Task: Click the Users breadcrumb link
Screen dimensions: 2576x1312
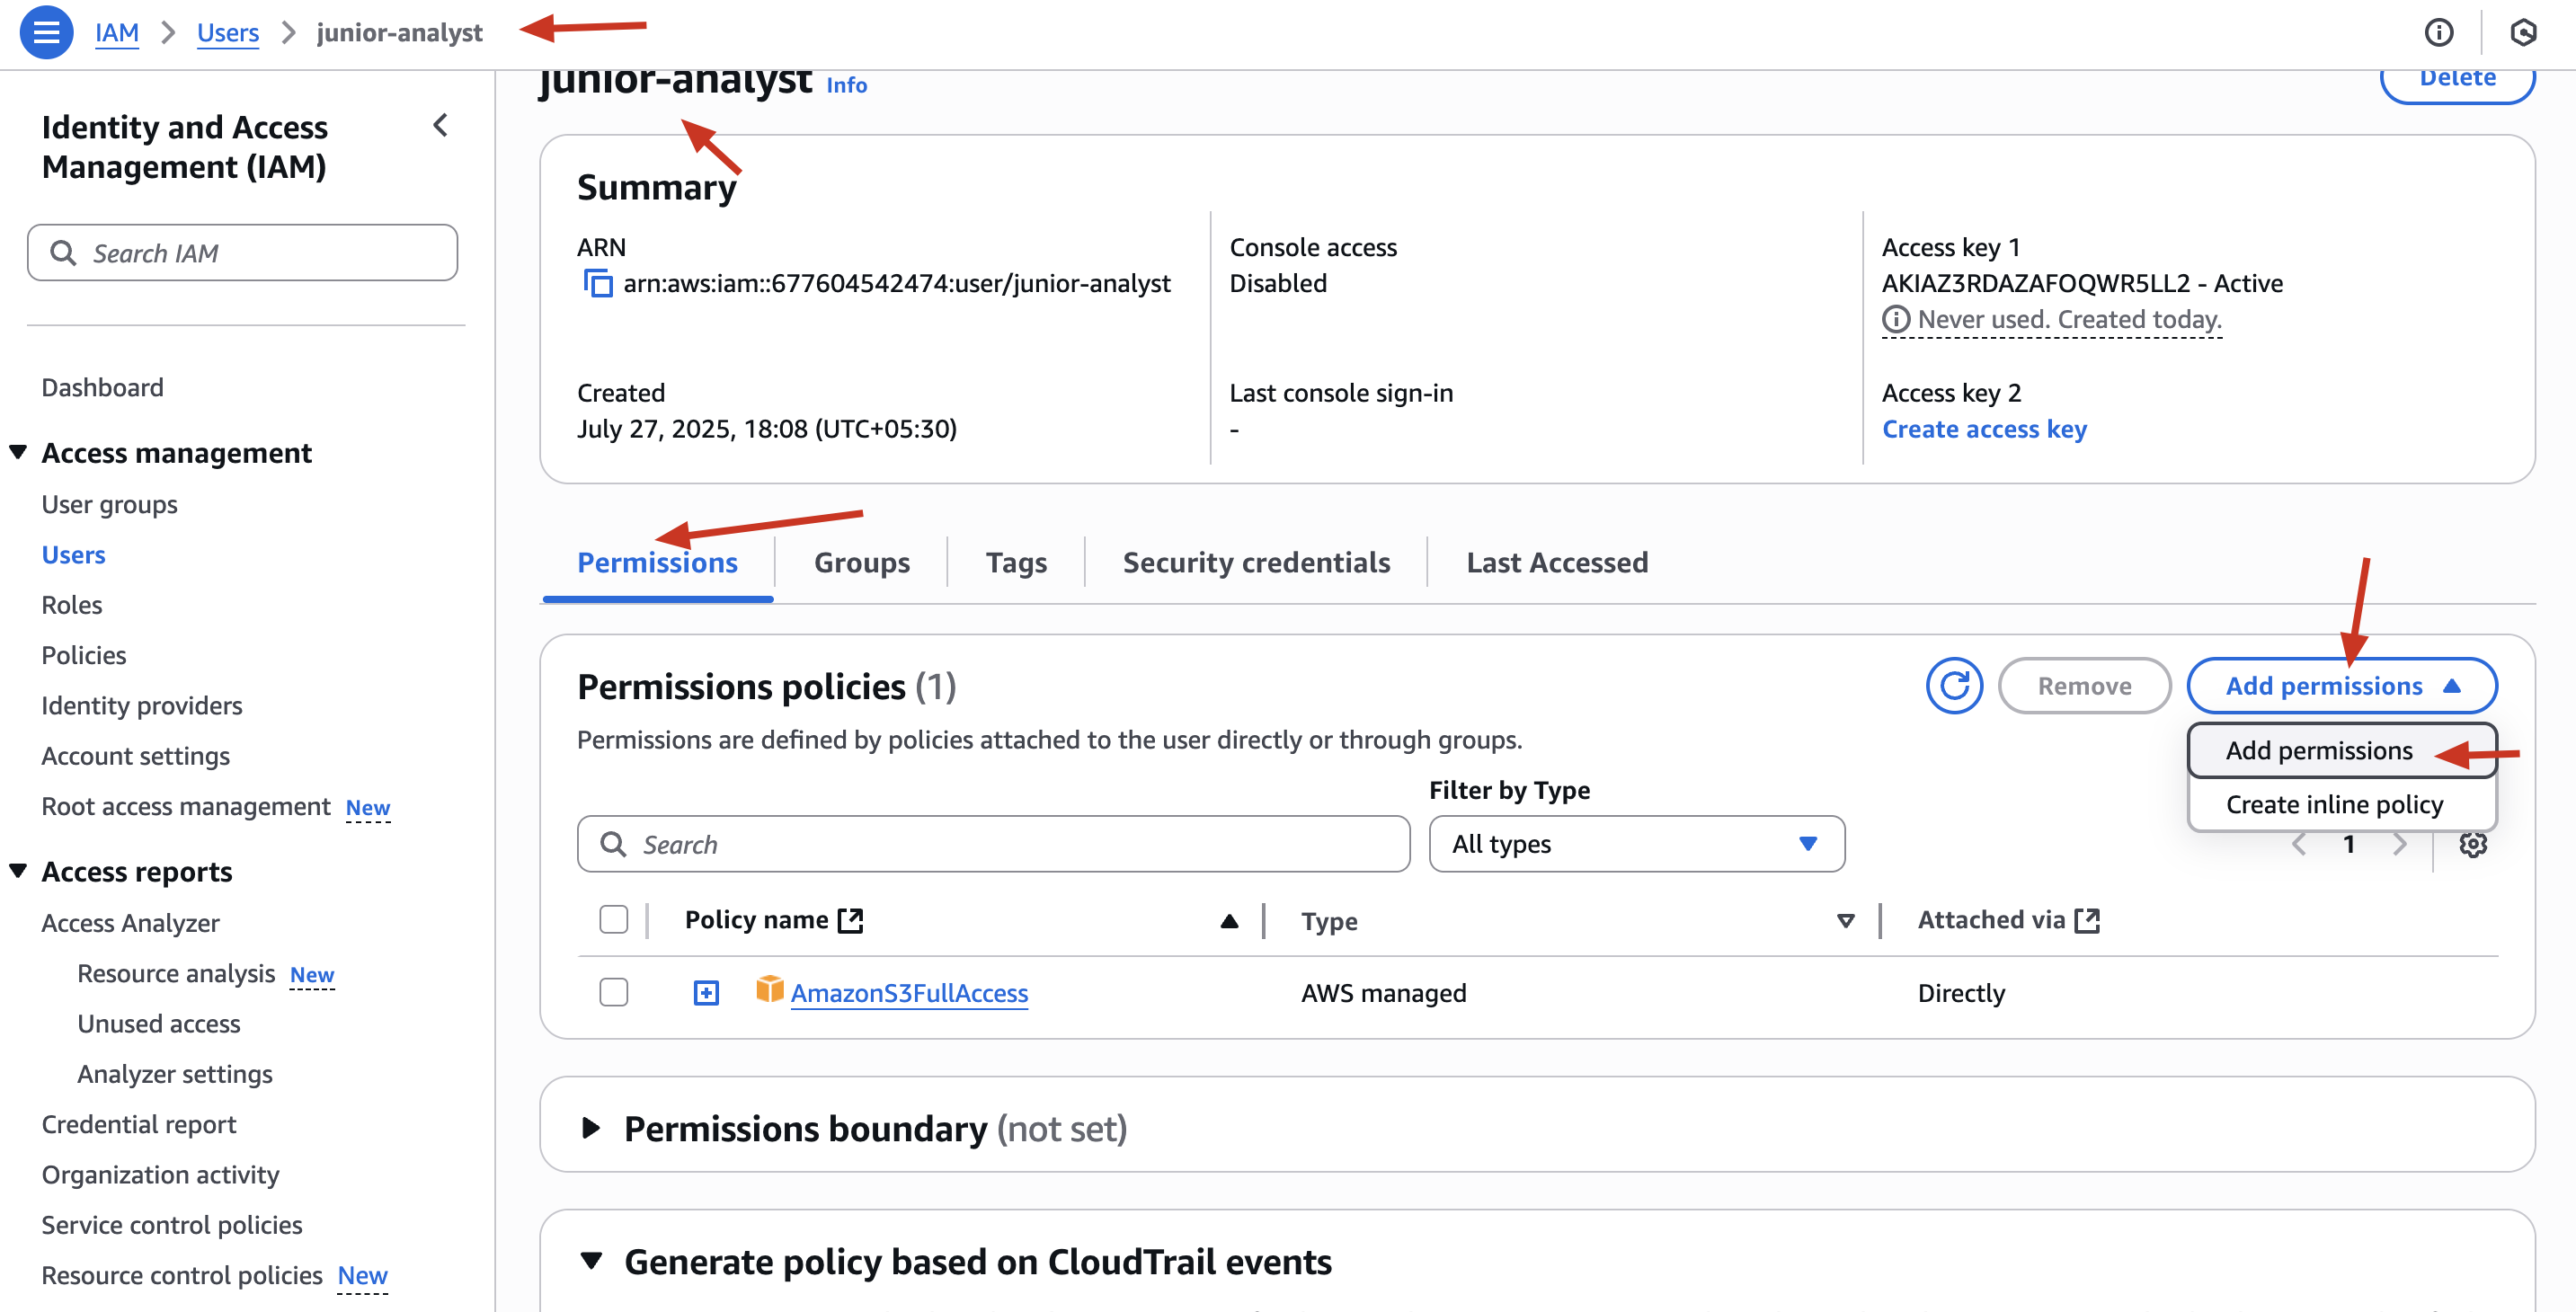Action: (228, 33)
